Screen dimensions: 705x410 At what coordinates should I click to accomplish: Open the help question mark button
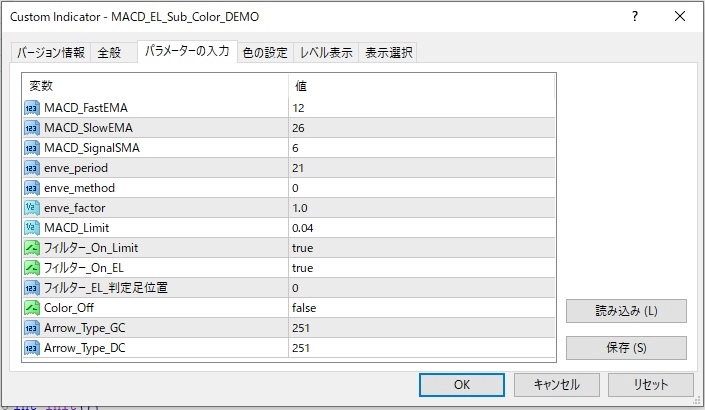pyautogui.click(x=634, y=18)
